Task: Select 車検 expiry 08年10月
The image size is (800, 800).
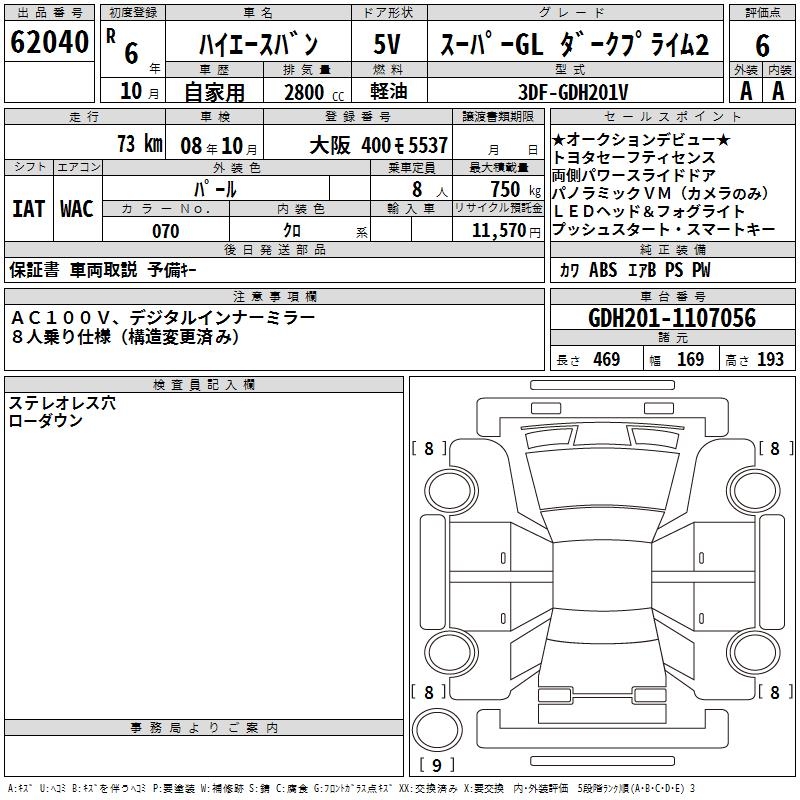Action: tap(219, 146)
